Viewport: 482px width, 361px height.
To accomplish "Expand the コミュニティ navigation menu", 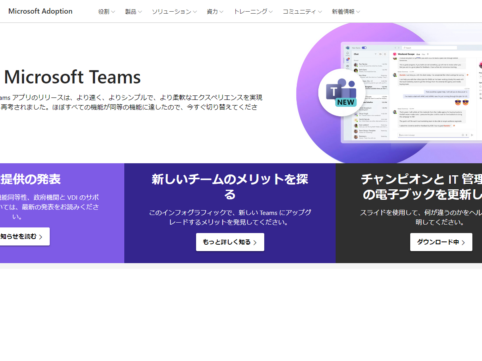I will (x=302, y=12).
